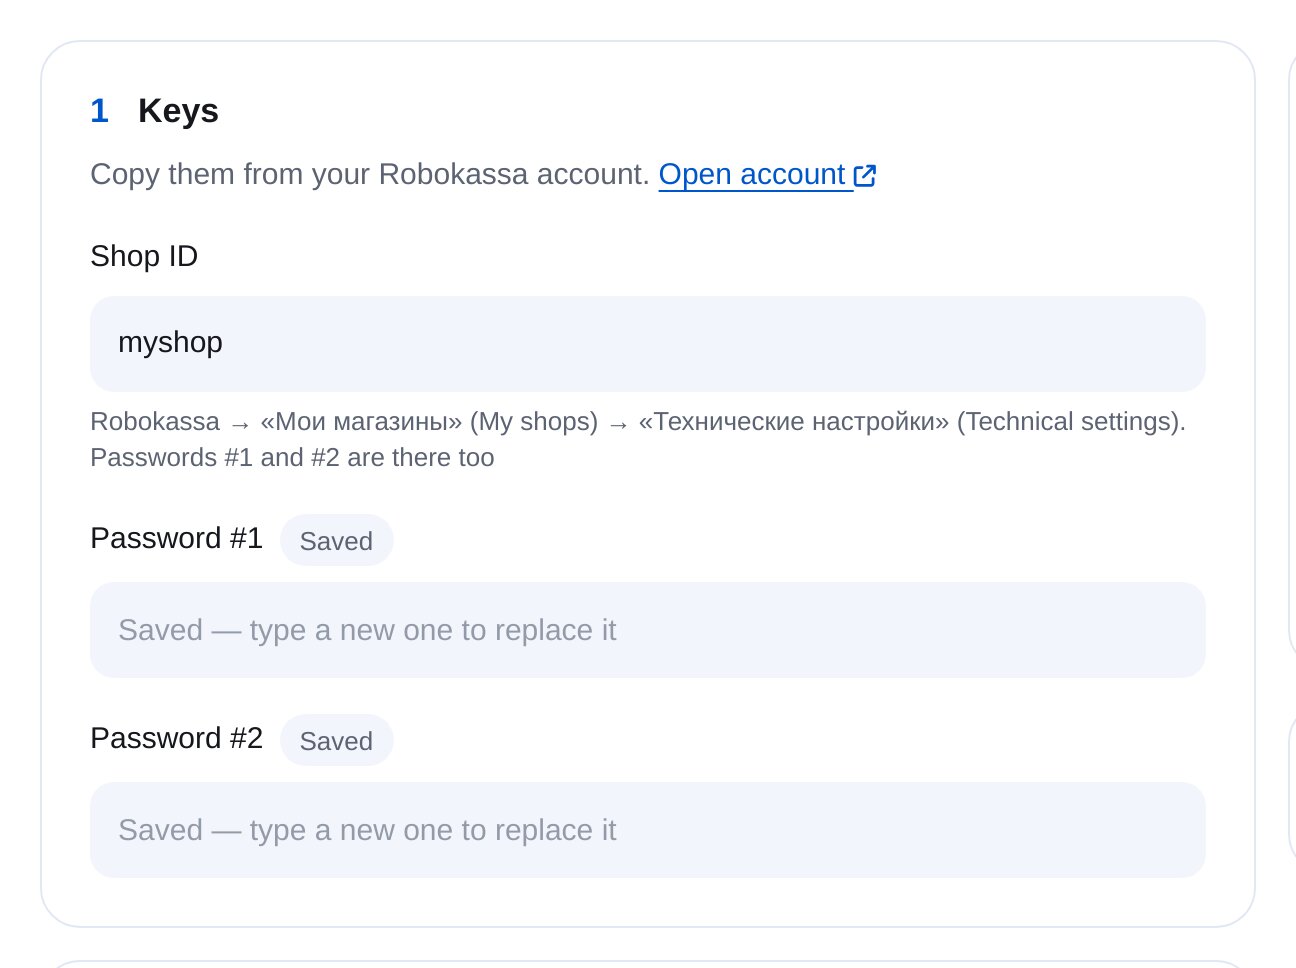The height and width of the screenshot is (968, 1296).
Task: Click the "Copy them from your Robokassa account" text
Action: 370,174
